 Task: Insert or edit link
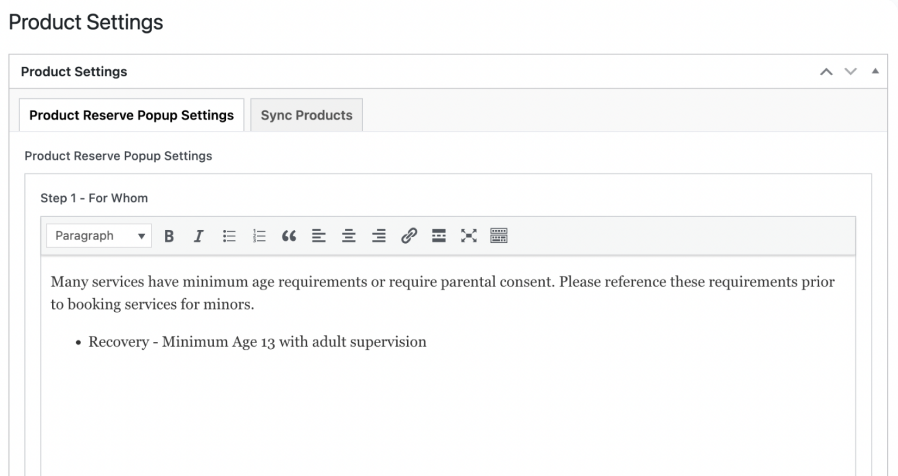point(409,236)
